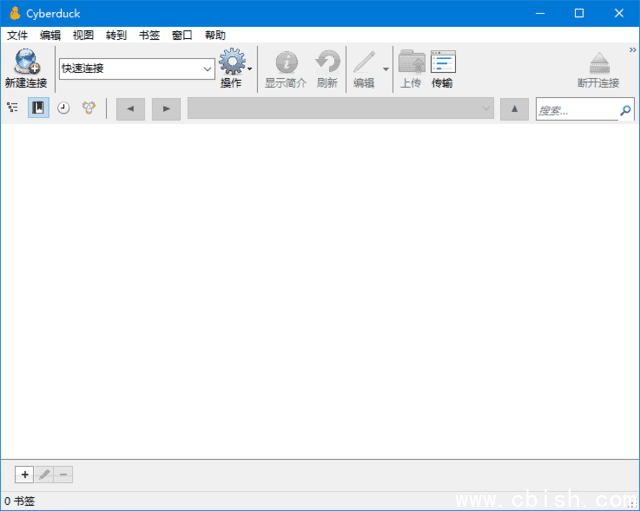The height and width of the screenshot is (511, 640).
Task: Switch to the browser outline view
Action: coord(12,108)
